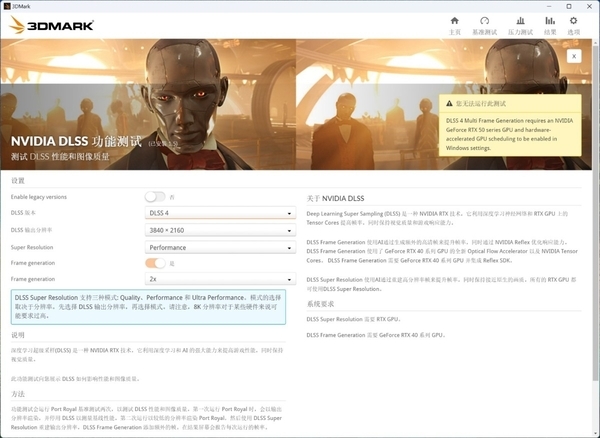Viewport: 600px width, 438px height.
Task: Open the Benchmarks gauge icon
Action: tap(484, 21)
